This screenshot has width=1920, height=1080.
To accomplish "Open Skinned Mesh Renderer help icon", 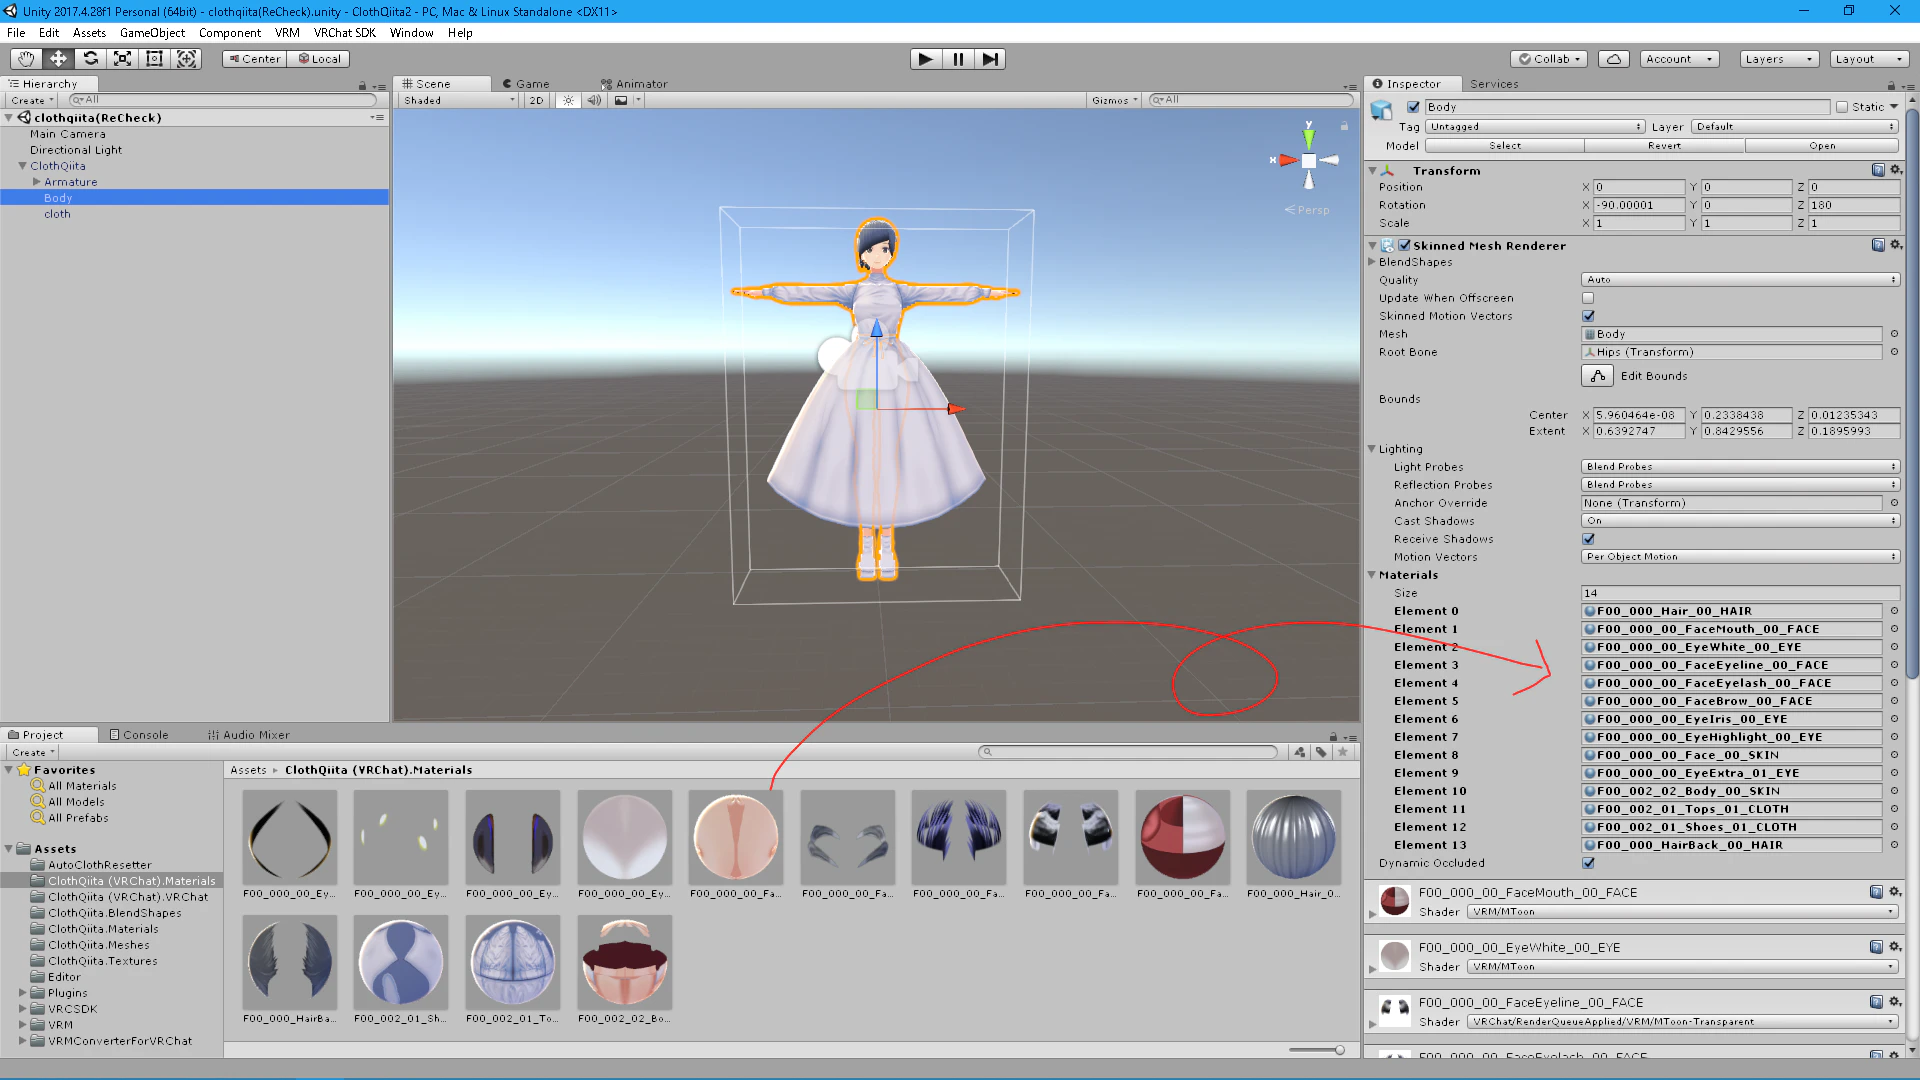I will pos(1878,245).
